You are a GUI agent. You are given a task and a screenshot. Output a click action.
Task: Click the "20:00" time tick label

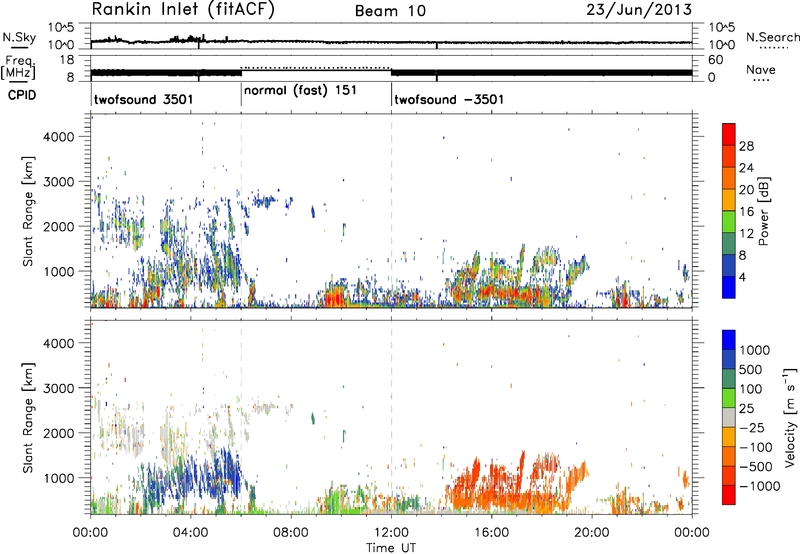(x=591, y=533)
